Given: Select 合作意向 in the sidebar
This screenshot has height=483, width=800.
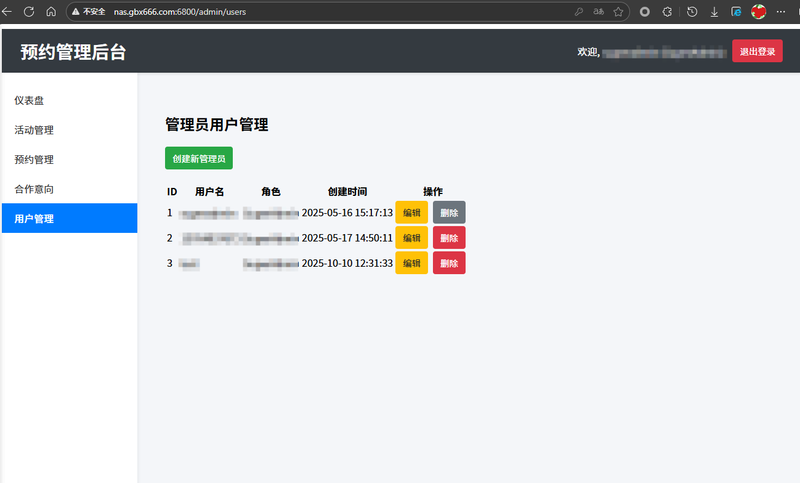Looking at the screenshot, I should [69, 189].
